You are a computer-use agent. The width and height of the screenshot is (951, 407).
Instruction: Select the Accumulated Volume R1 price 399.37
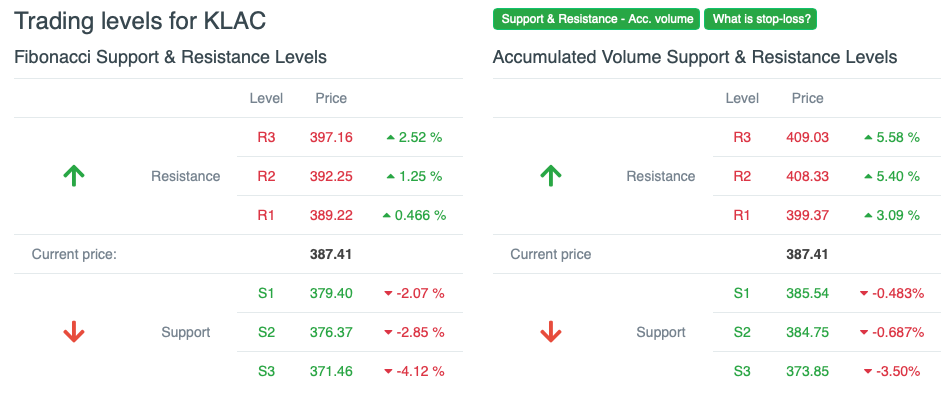[x=807, y=215]
